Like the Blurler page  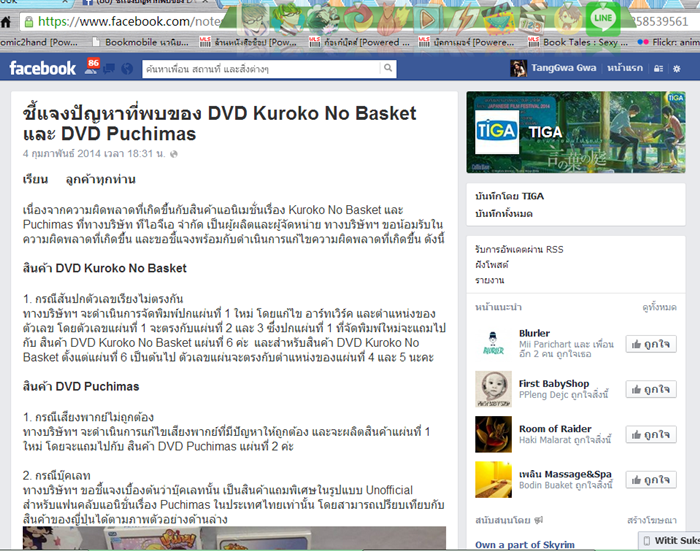pos(651,344)
